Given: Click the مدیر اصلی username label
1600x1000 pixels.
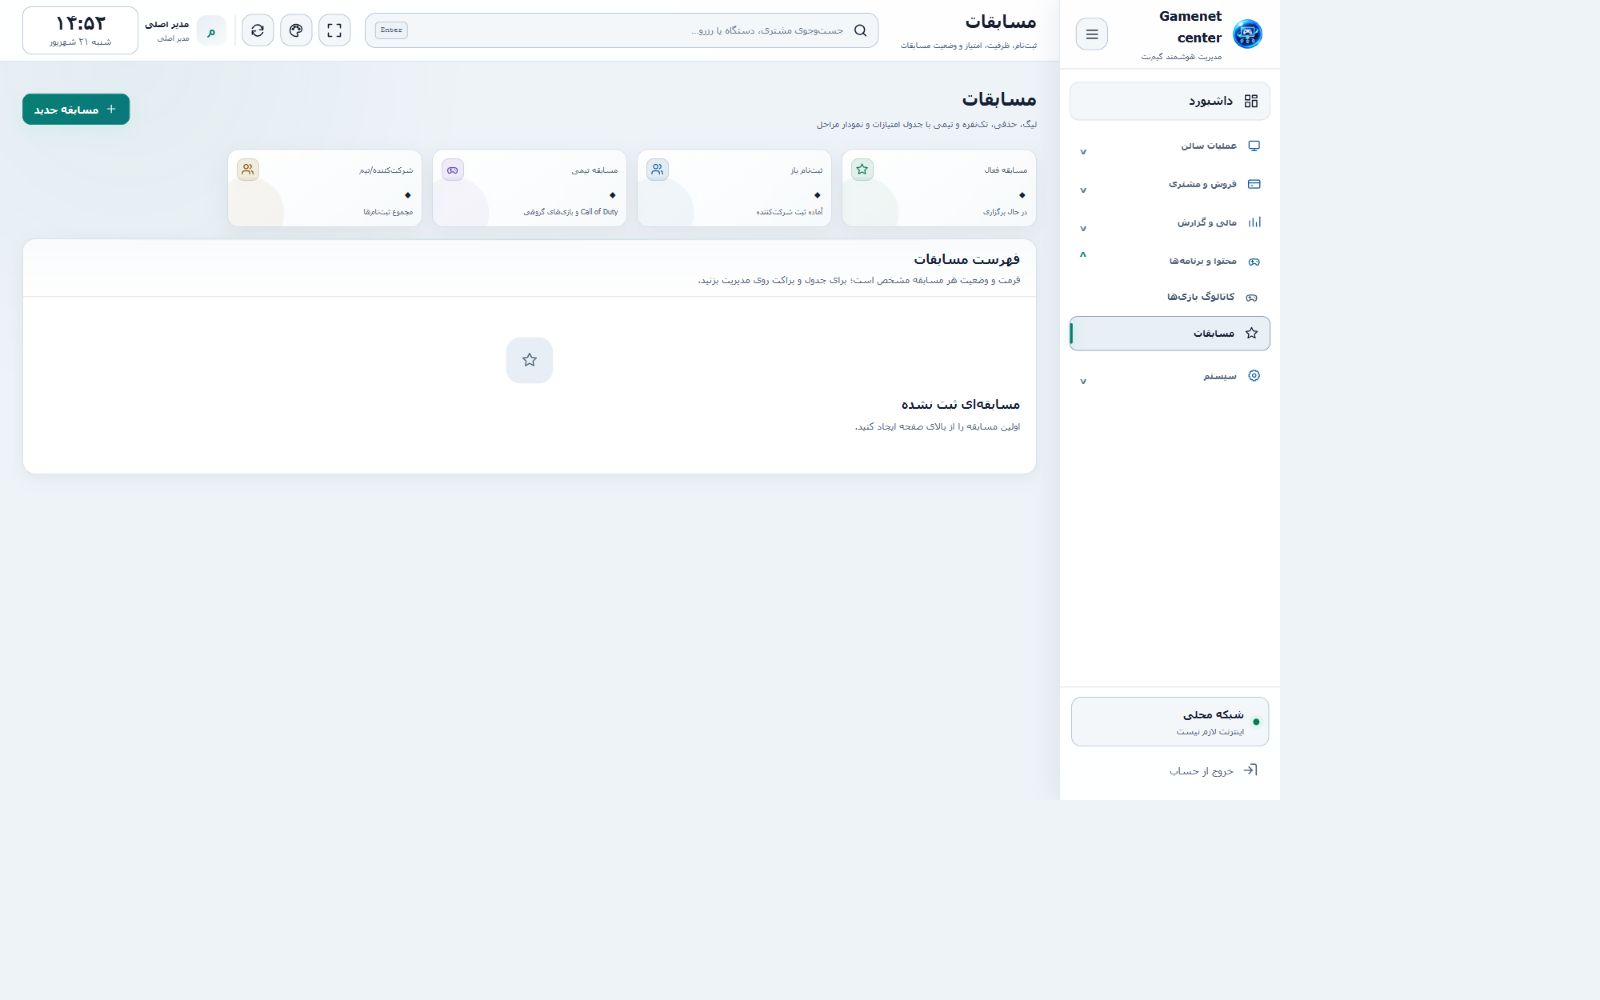Looking at the screenshot, I should [167, 24].
